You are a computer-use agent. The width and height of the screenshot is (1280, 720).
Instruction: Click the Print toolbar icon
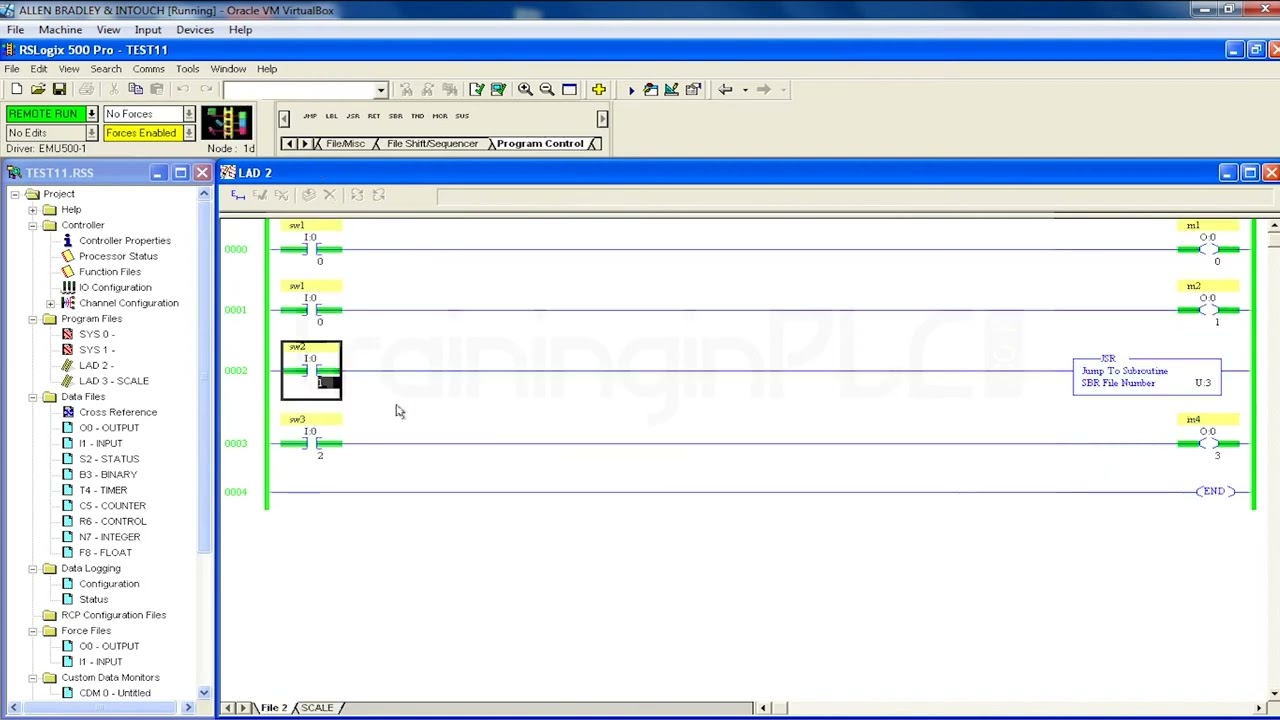[x=86, y=89]
